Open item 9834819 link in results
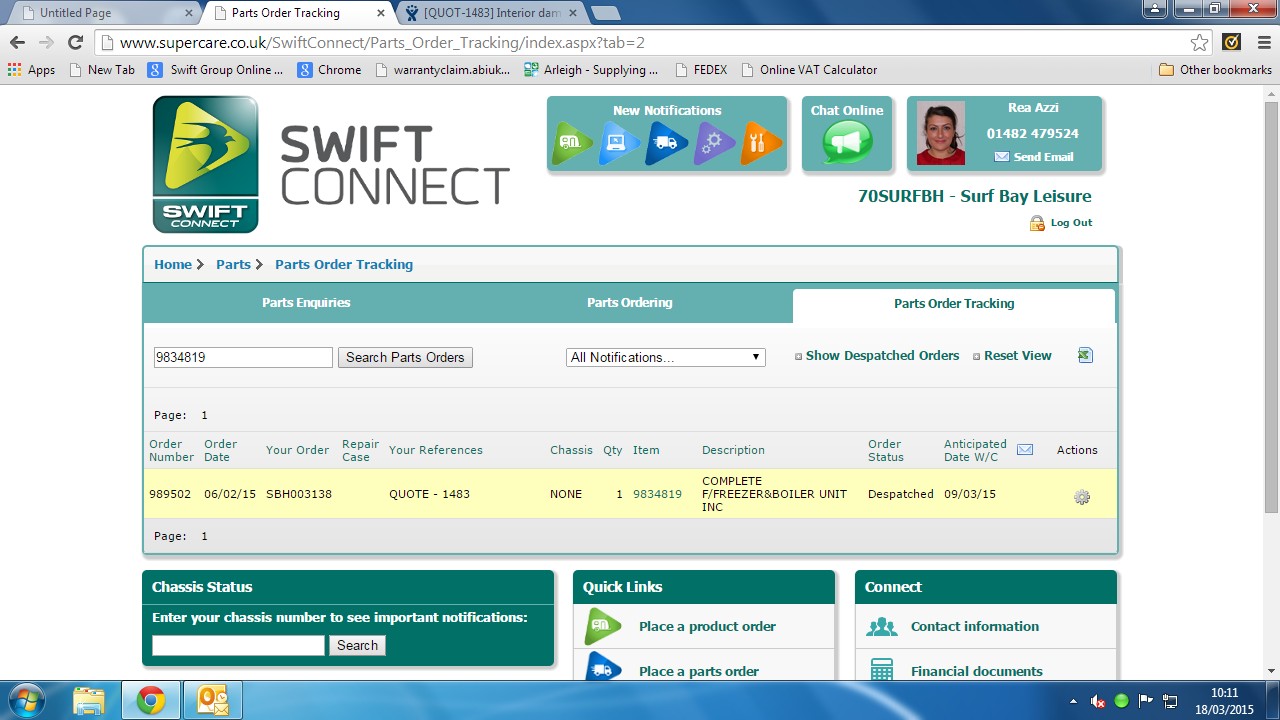The height and width of the screenshot is (720, 1280). (657, 494)
